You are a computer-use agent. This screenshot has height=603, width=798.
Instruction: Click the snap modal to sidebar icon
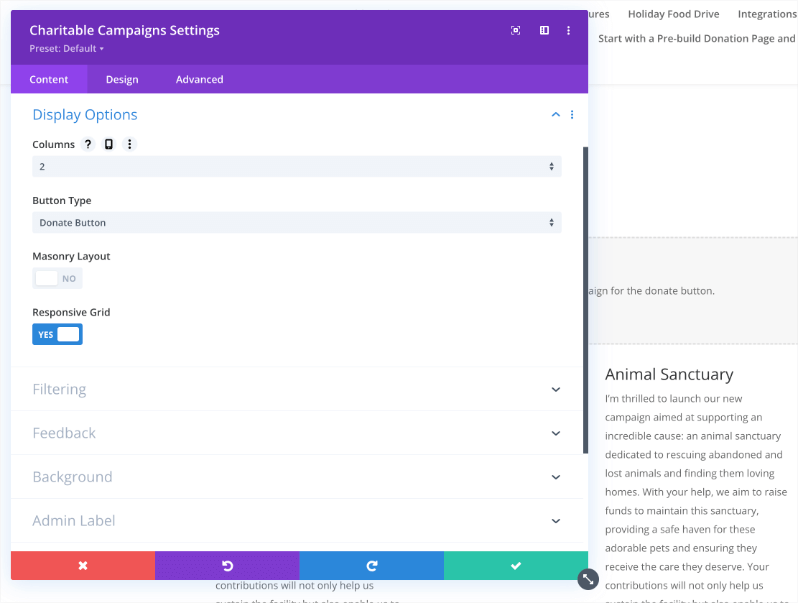[544, 31]
